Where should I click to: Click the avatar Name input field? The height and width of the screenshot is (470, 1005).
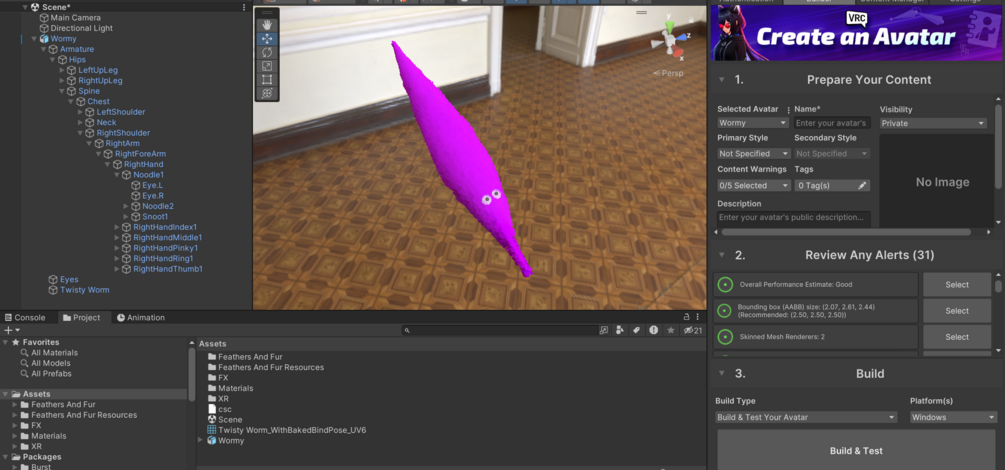coord(833,122)
